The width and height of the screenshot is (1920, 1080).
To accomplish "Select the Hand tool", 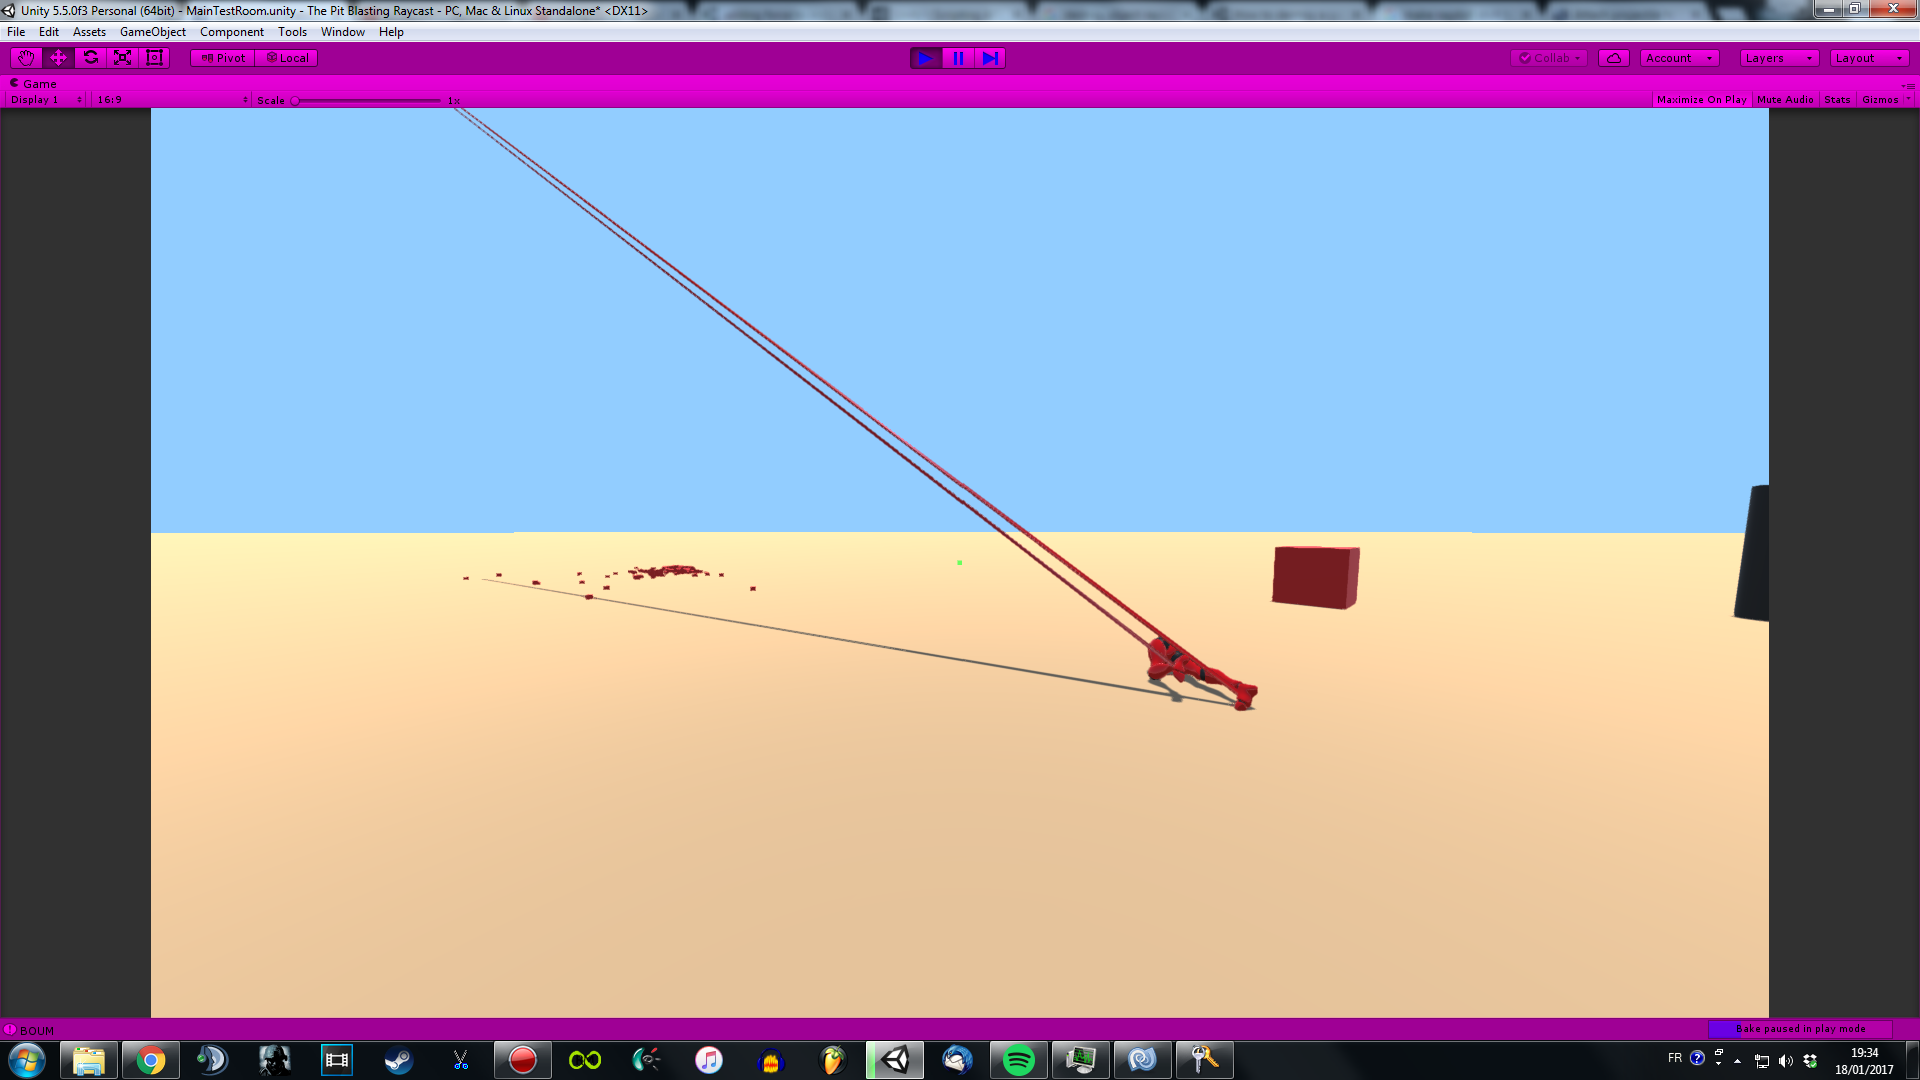I will [x=26, y=58].
